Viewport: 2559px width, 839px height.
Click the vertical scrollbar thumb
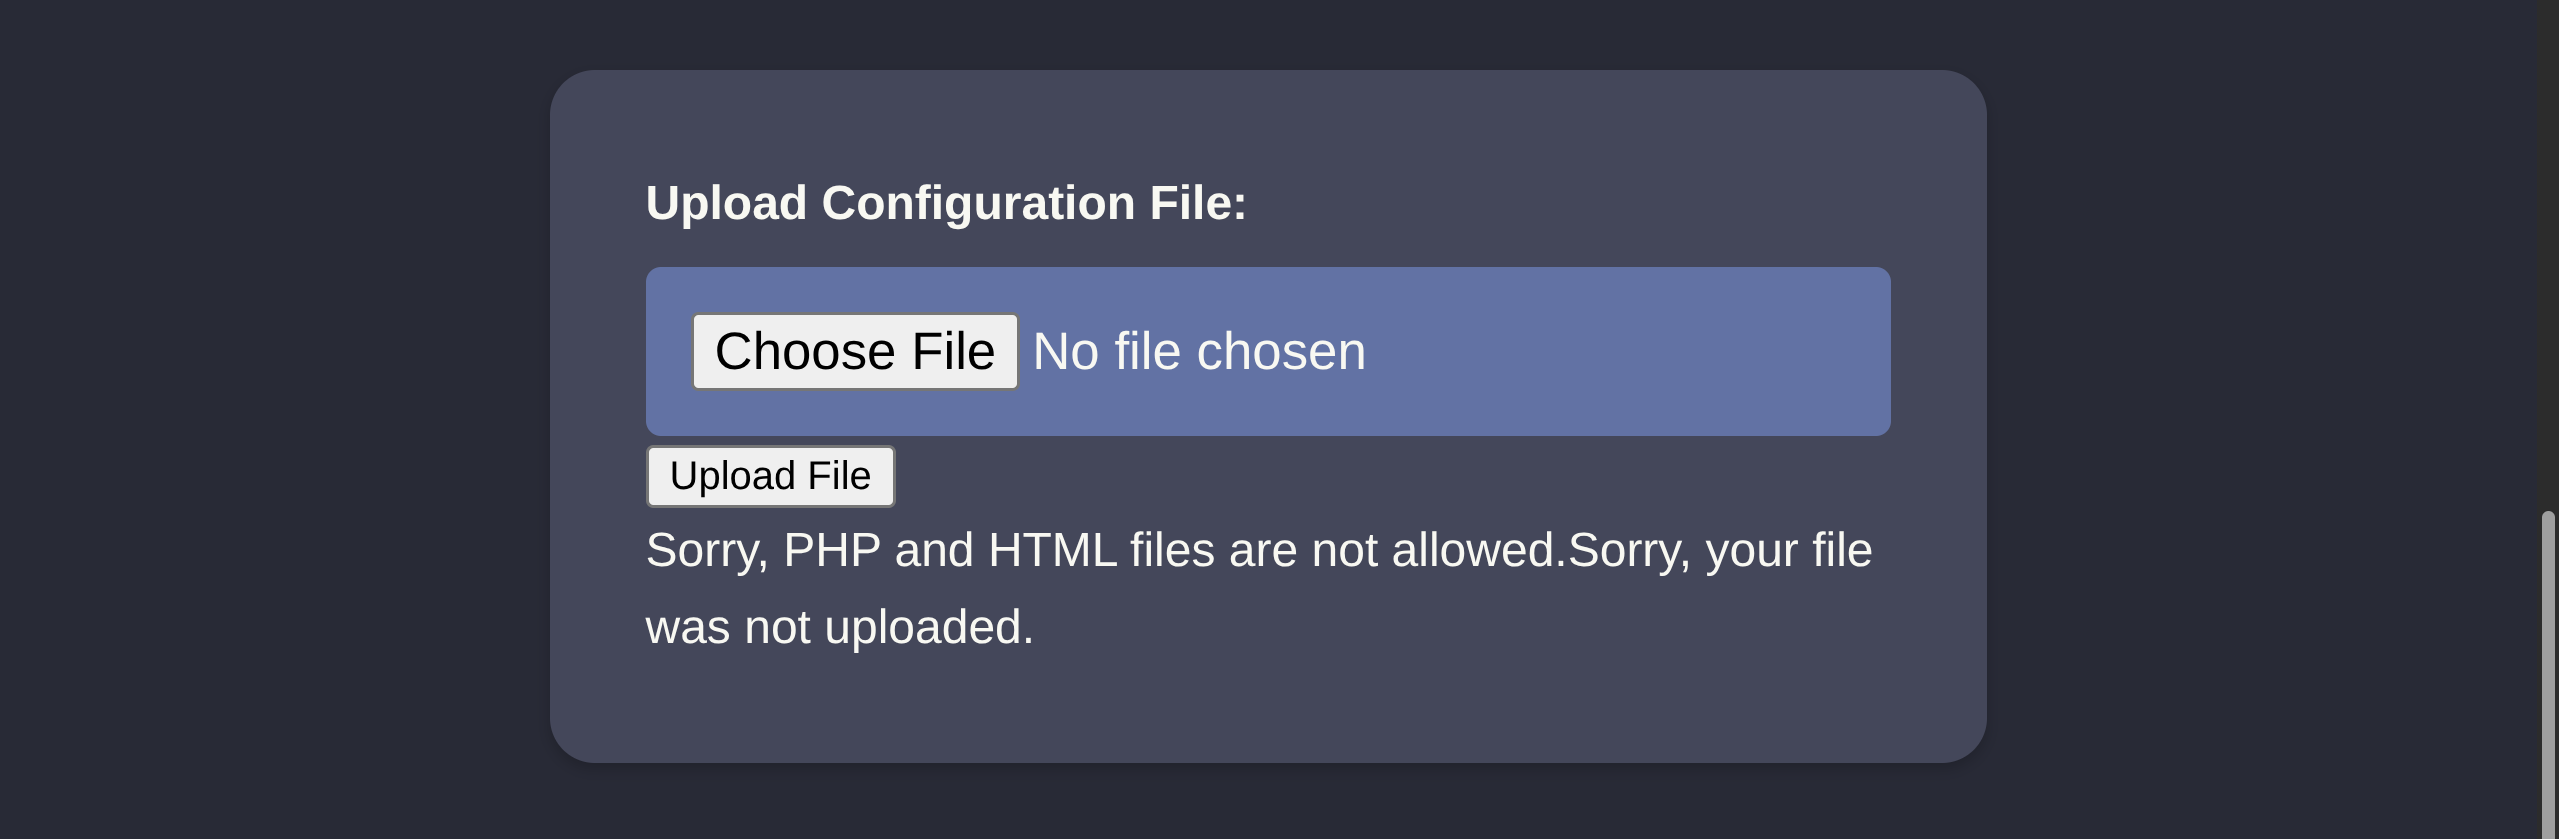[x=2548, y=670]
